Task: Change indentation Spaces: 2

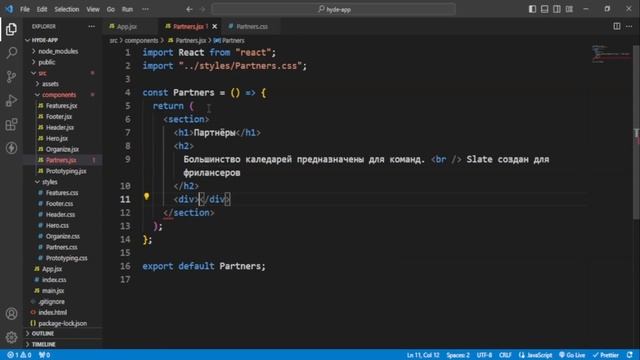Action: (458, 355)
